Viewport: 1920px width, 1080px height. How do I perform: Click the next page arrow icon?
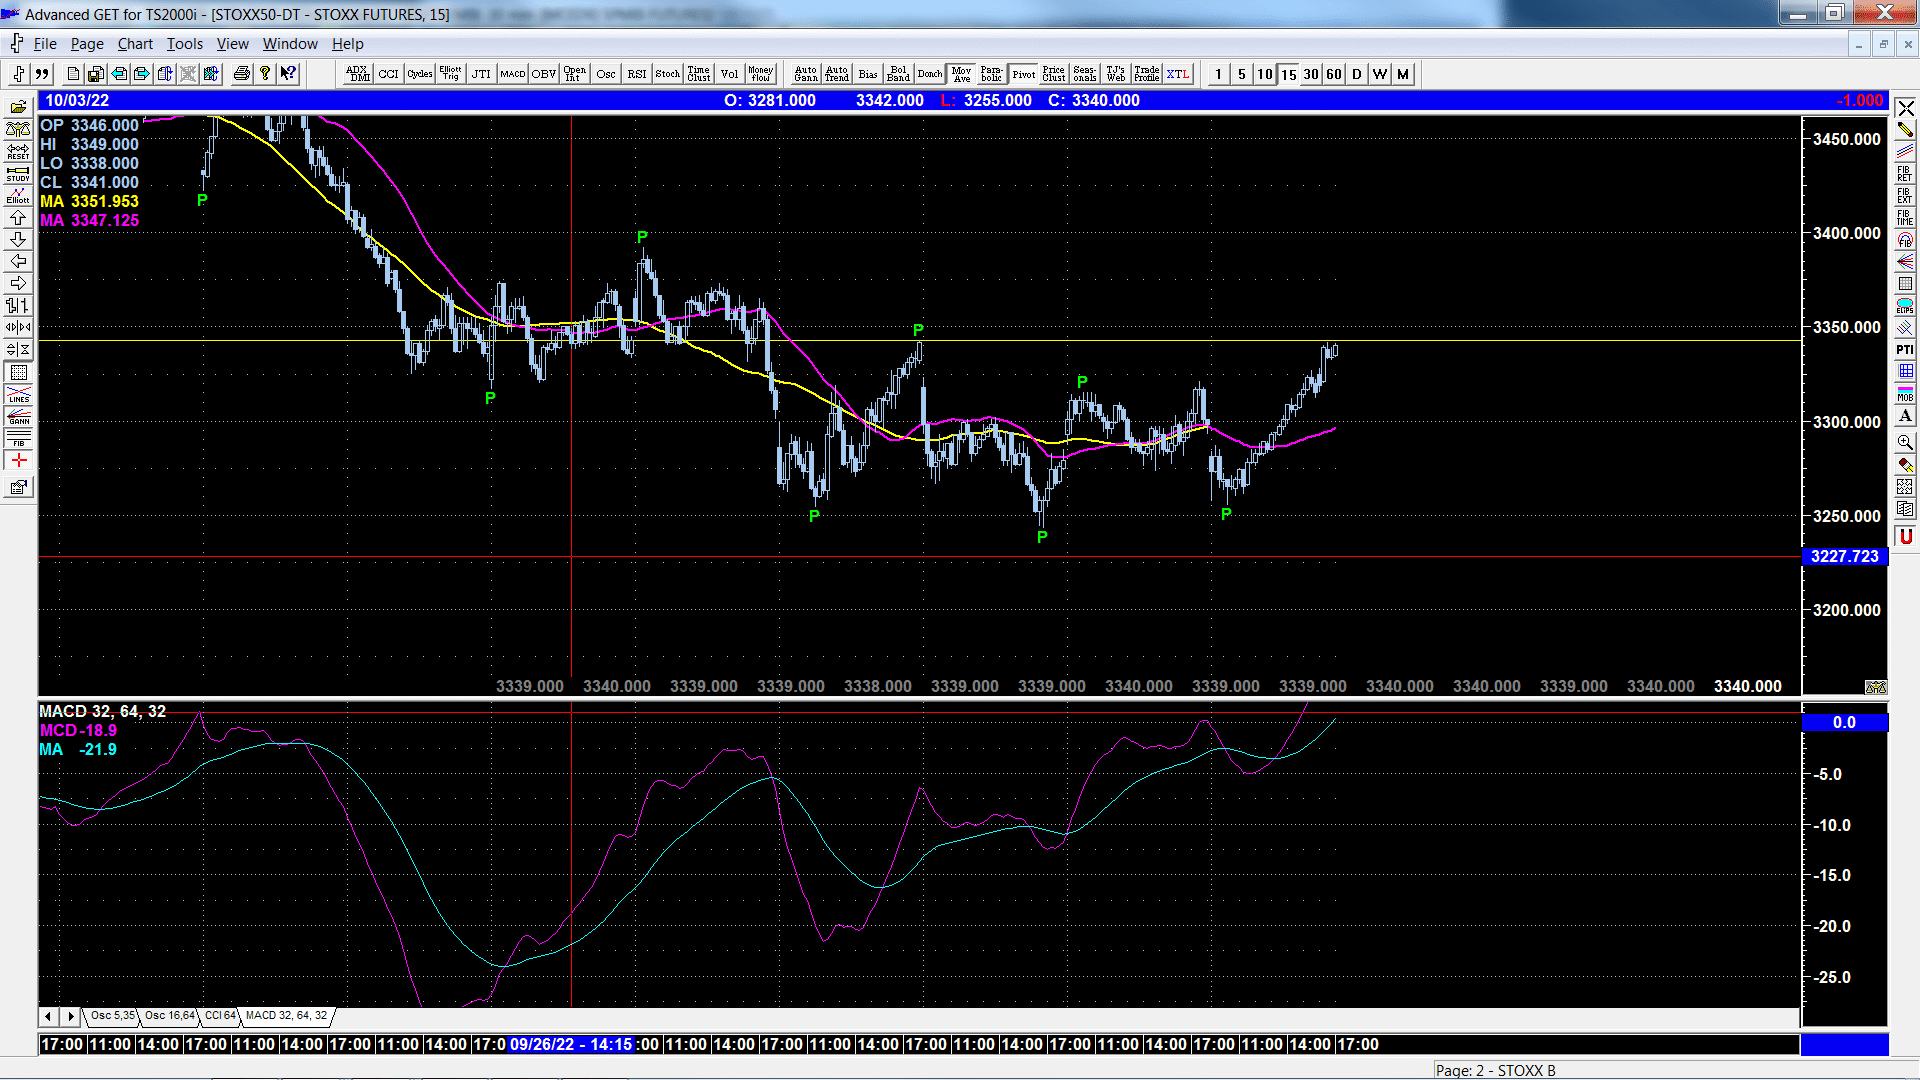142,74
